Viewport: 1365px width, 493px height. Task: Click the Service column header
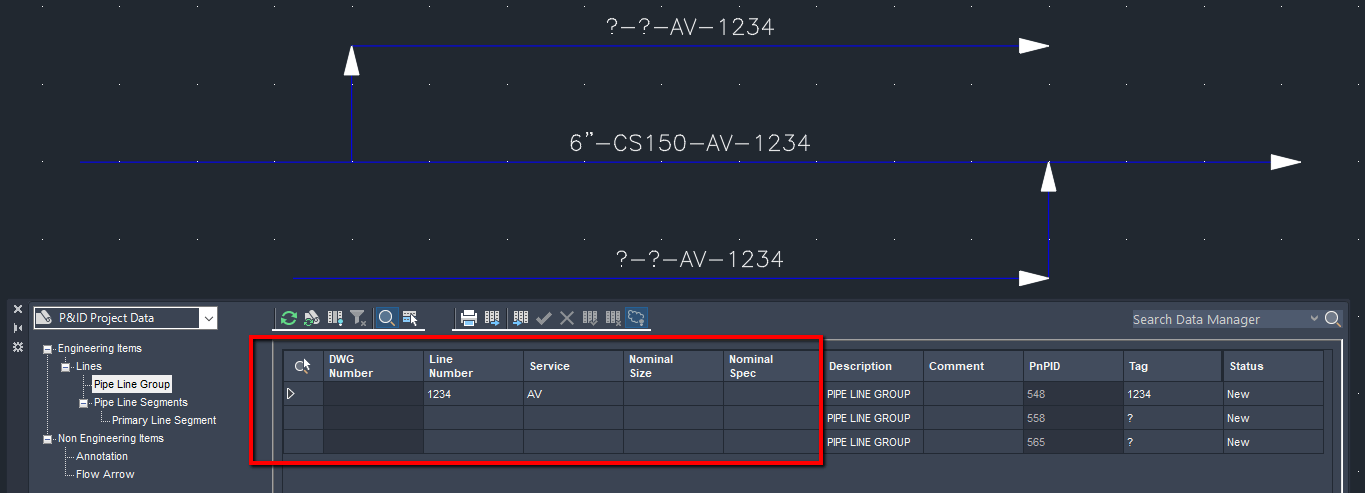573,366
